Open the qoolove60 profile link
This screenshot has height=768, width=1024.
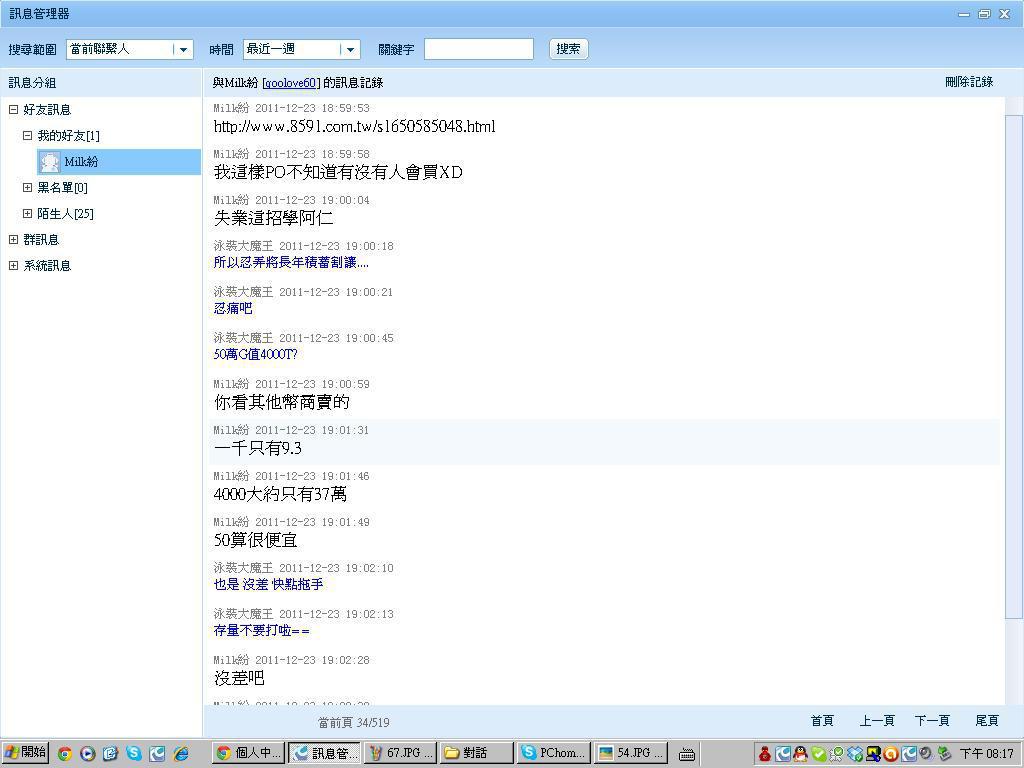(291, 83)
